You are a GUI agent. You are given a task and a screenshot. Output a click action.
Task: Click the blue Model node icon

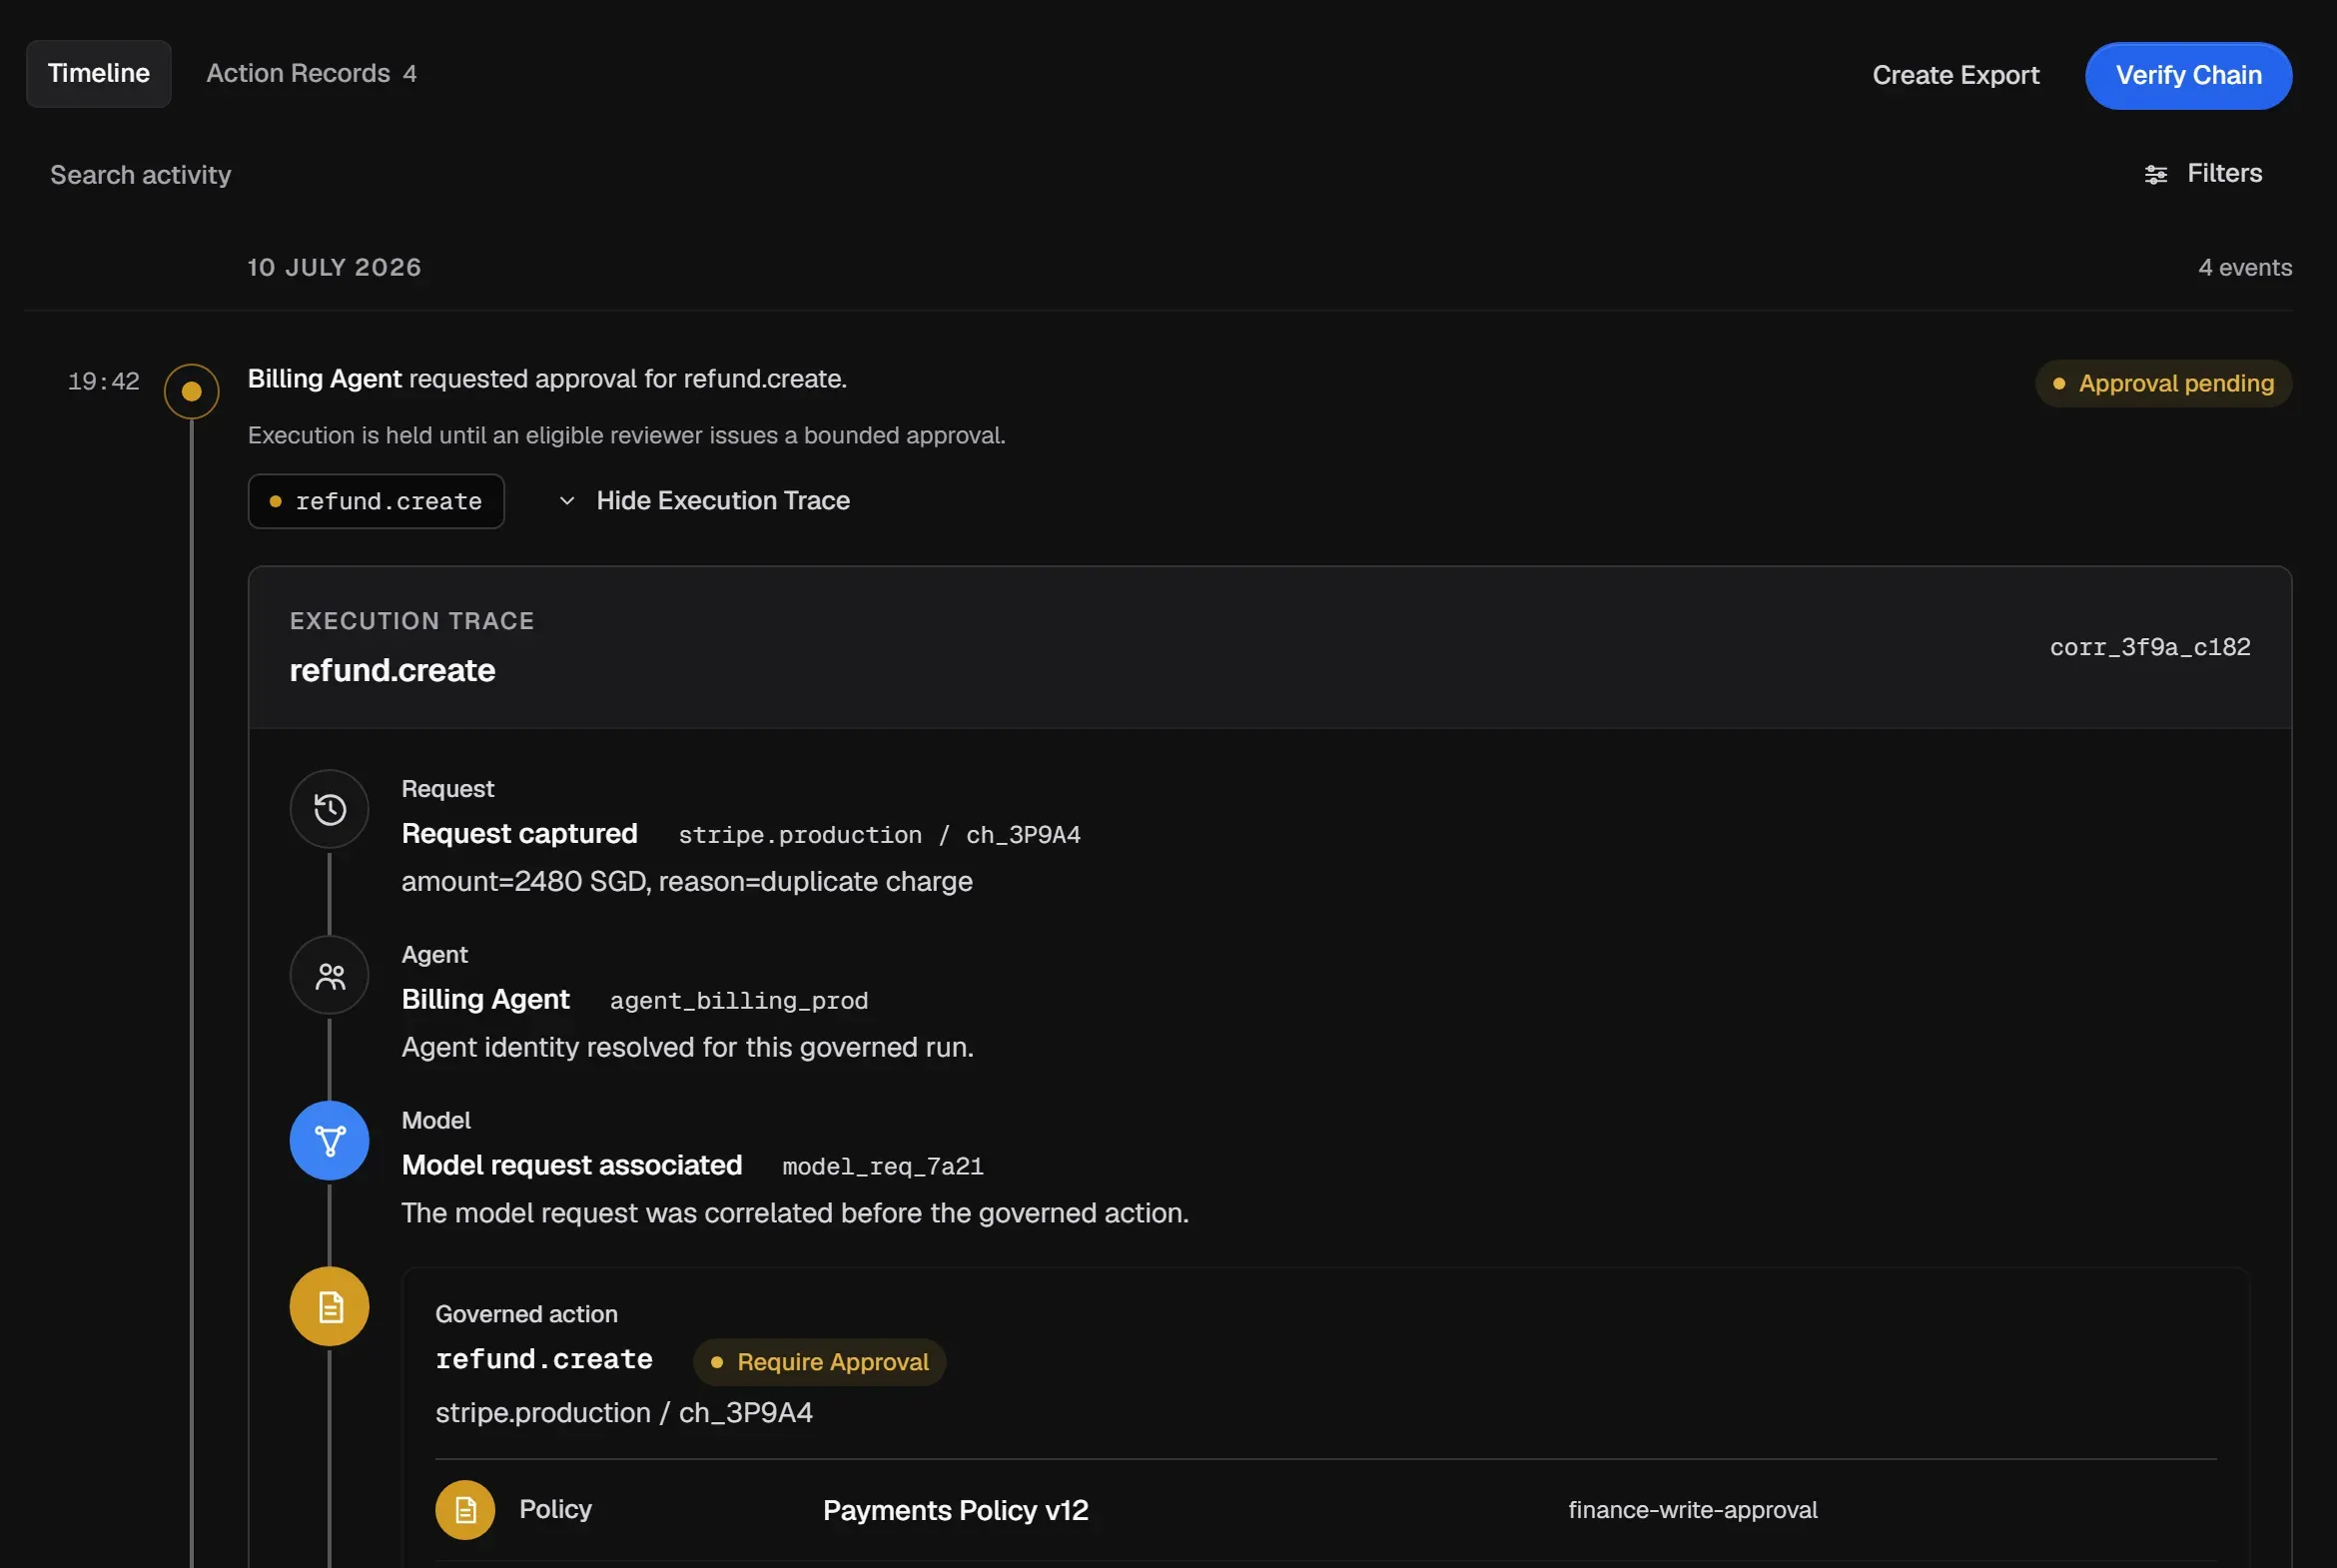tap(329, 1140)
